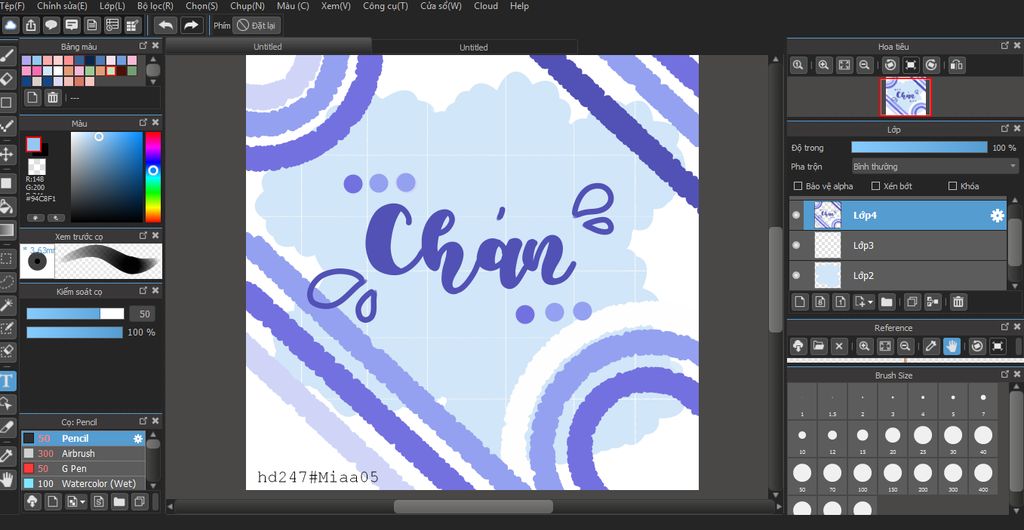Viewport: 1024px width, 530px height.
Task: Select the Magic Wand tool
Action: (7, 305)
